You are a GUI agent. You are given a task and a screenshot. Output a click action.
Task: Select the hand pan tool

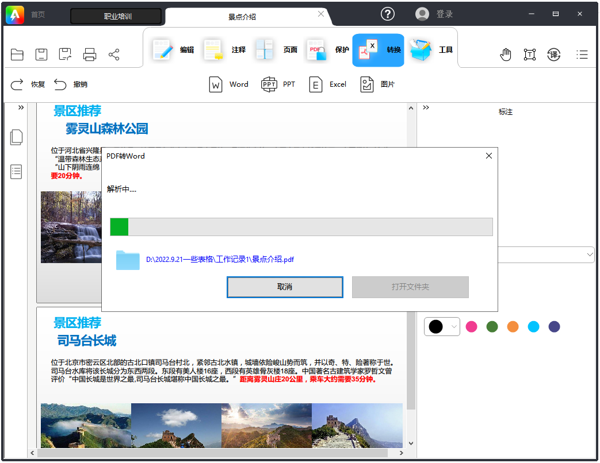(506, 54)
